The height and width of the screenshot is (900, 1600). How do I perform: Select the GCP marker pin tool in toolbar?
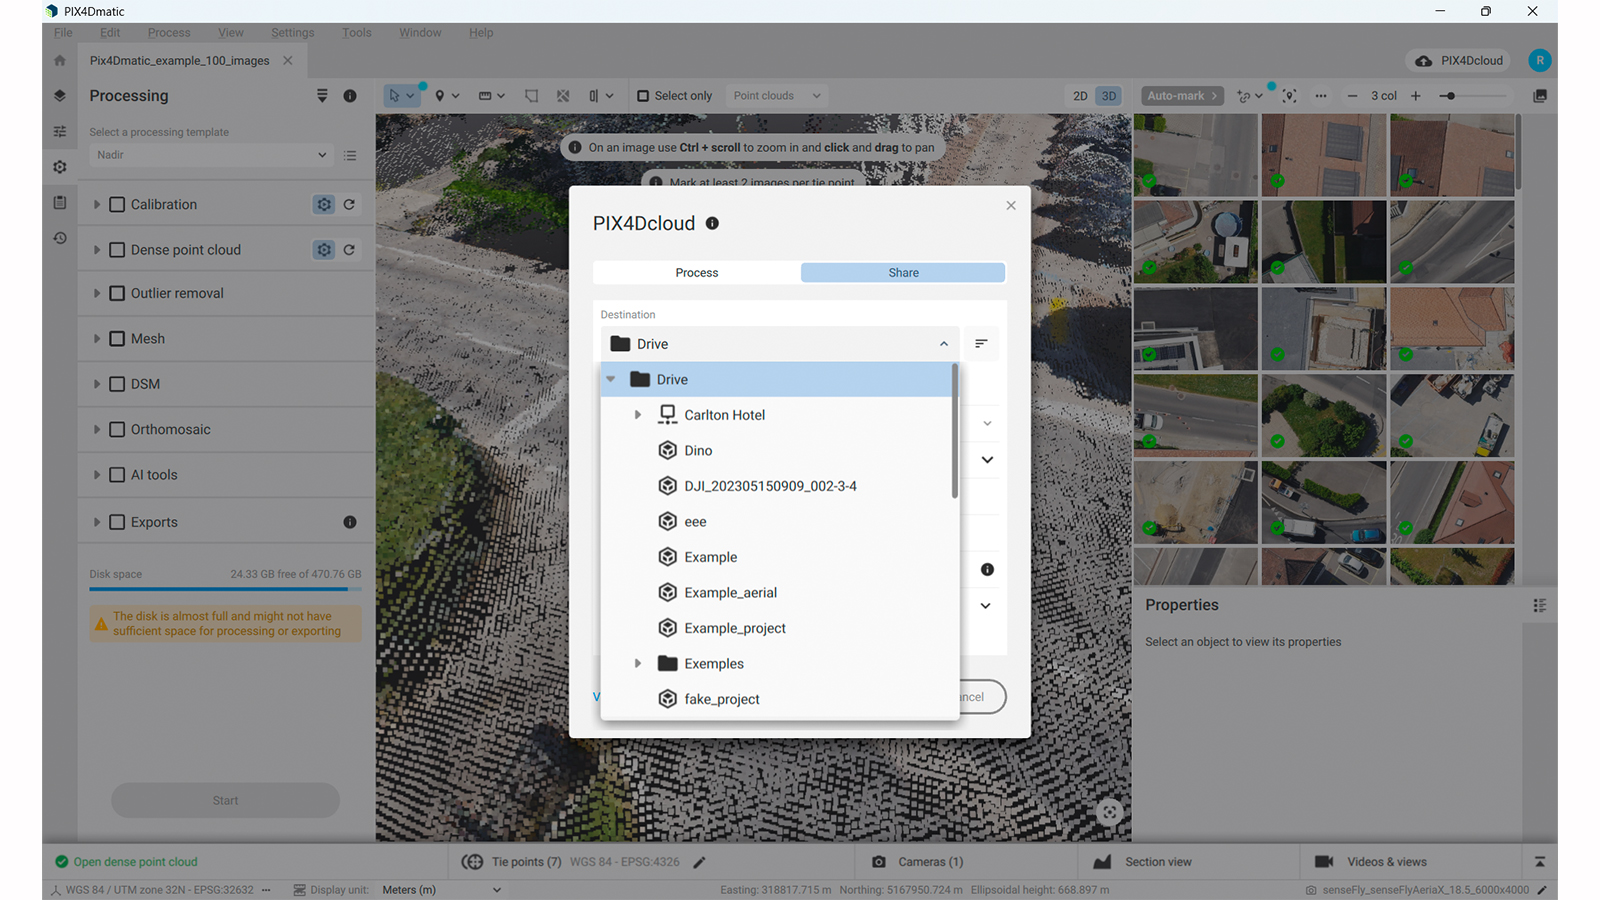(441, 95)
